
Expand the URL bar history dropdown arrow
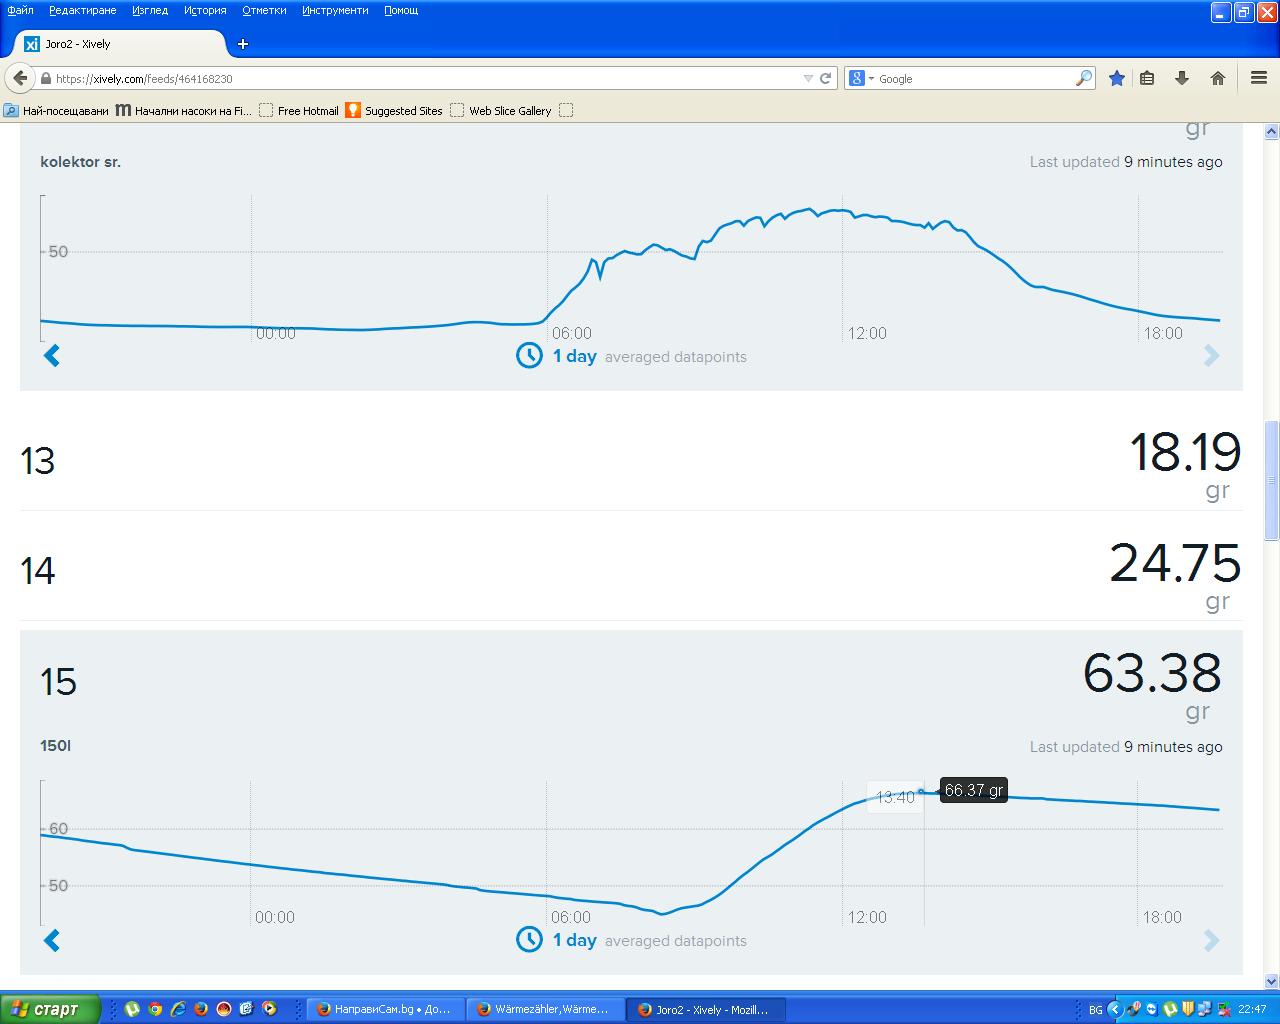click(x=808, y=78)
